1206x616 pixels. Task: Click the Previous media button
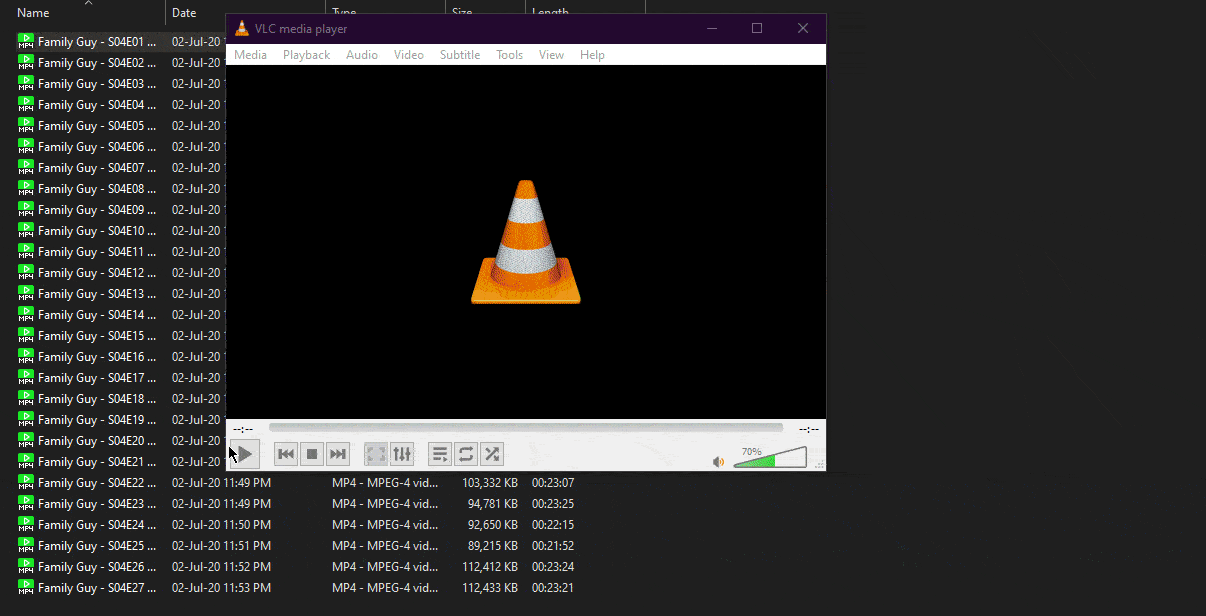286,455
